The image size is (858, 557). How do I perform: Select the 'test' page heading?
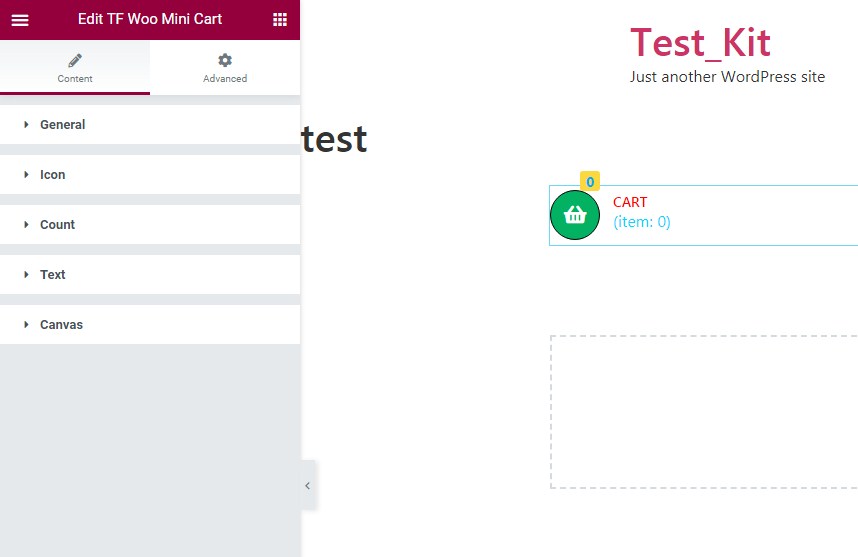[334, 139]
